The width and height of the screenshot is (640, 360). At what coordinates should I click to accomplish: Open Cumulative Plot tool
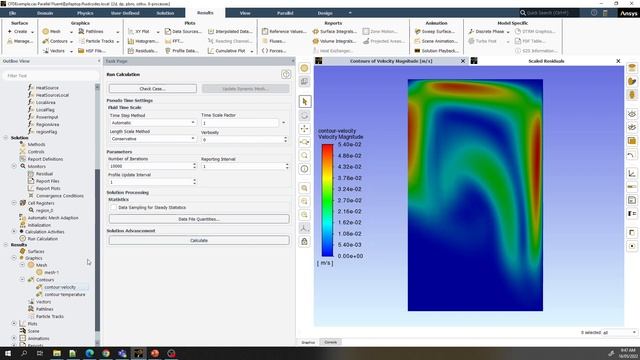pyautogui.click(x=227, y=51)
